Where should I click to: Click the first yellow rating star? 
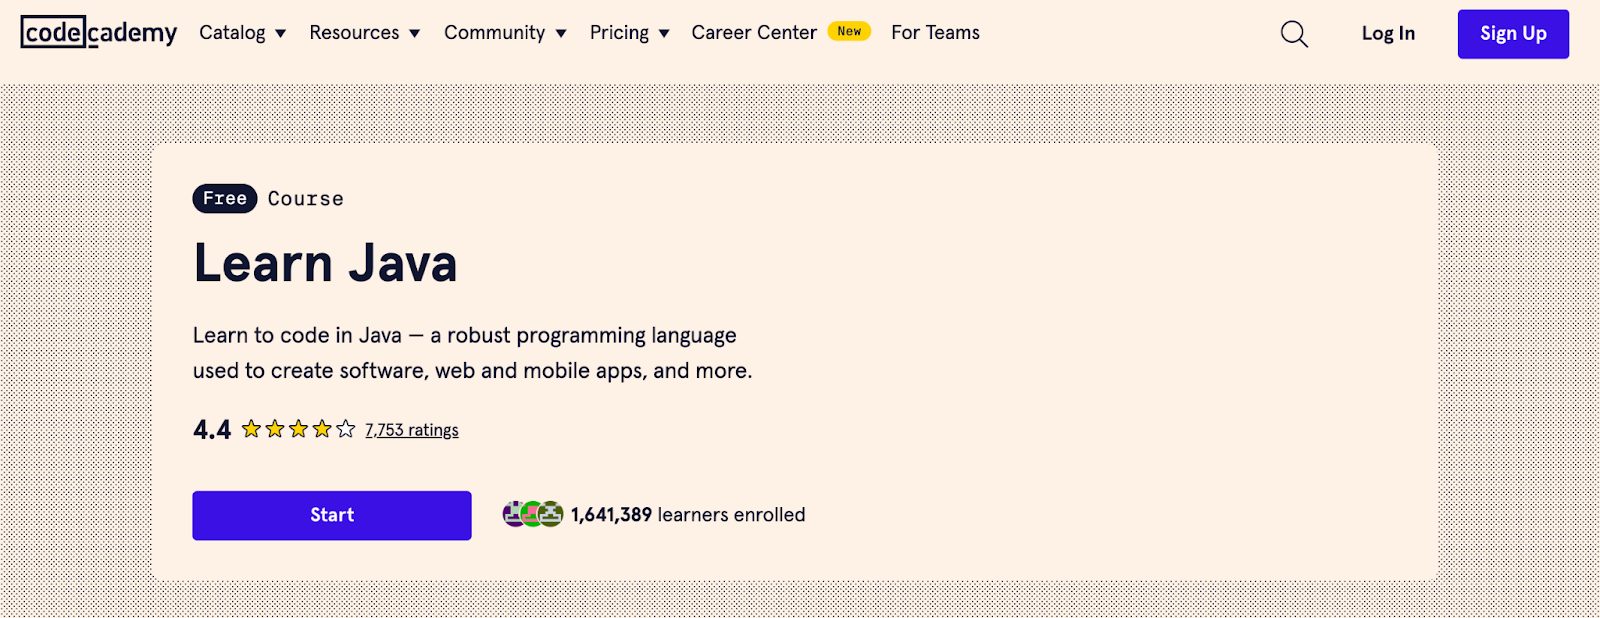click(251, 429)
